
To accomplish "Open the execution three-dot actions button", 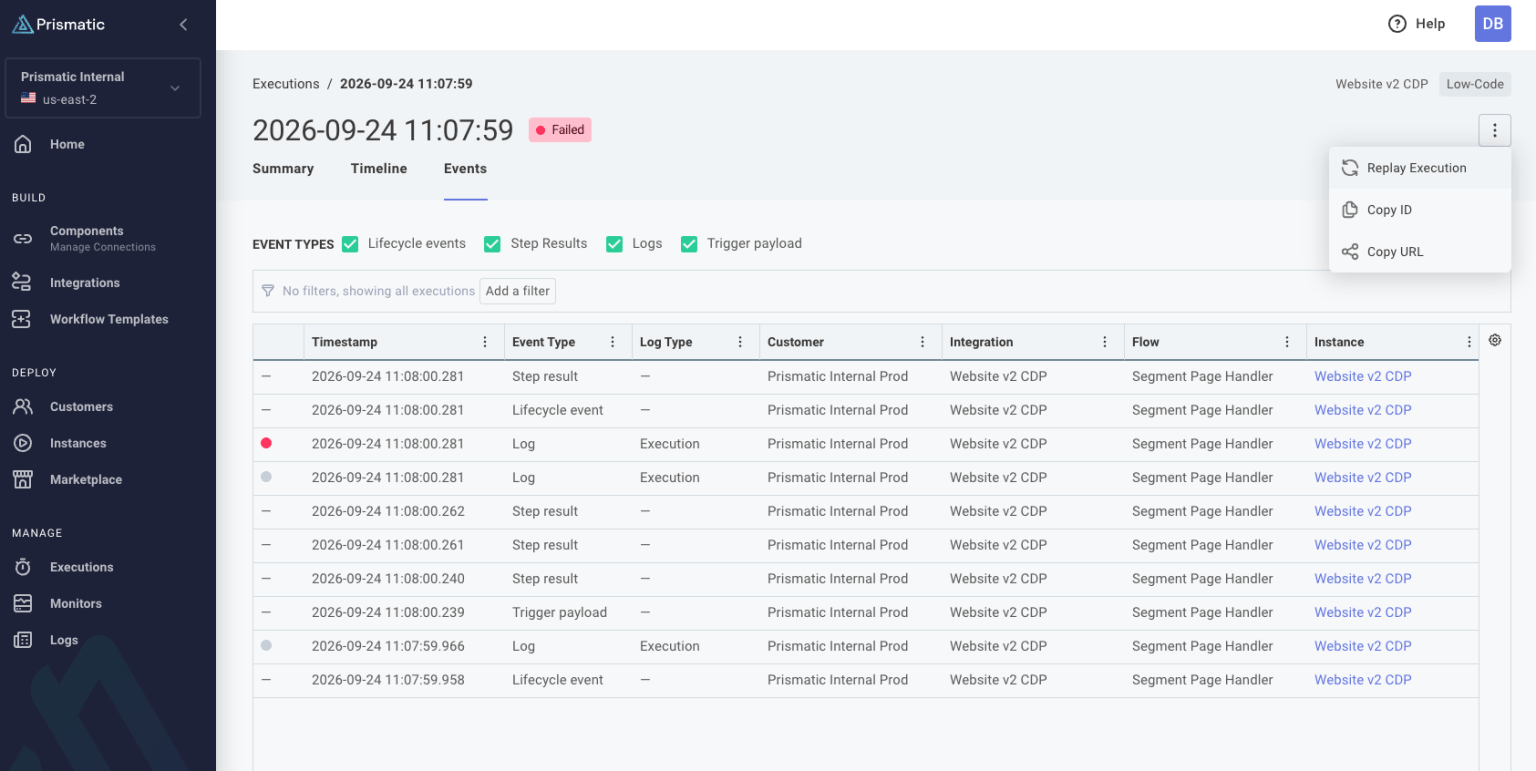I will point(1494,130).
